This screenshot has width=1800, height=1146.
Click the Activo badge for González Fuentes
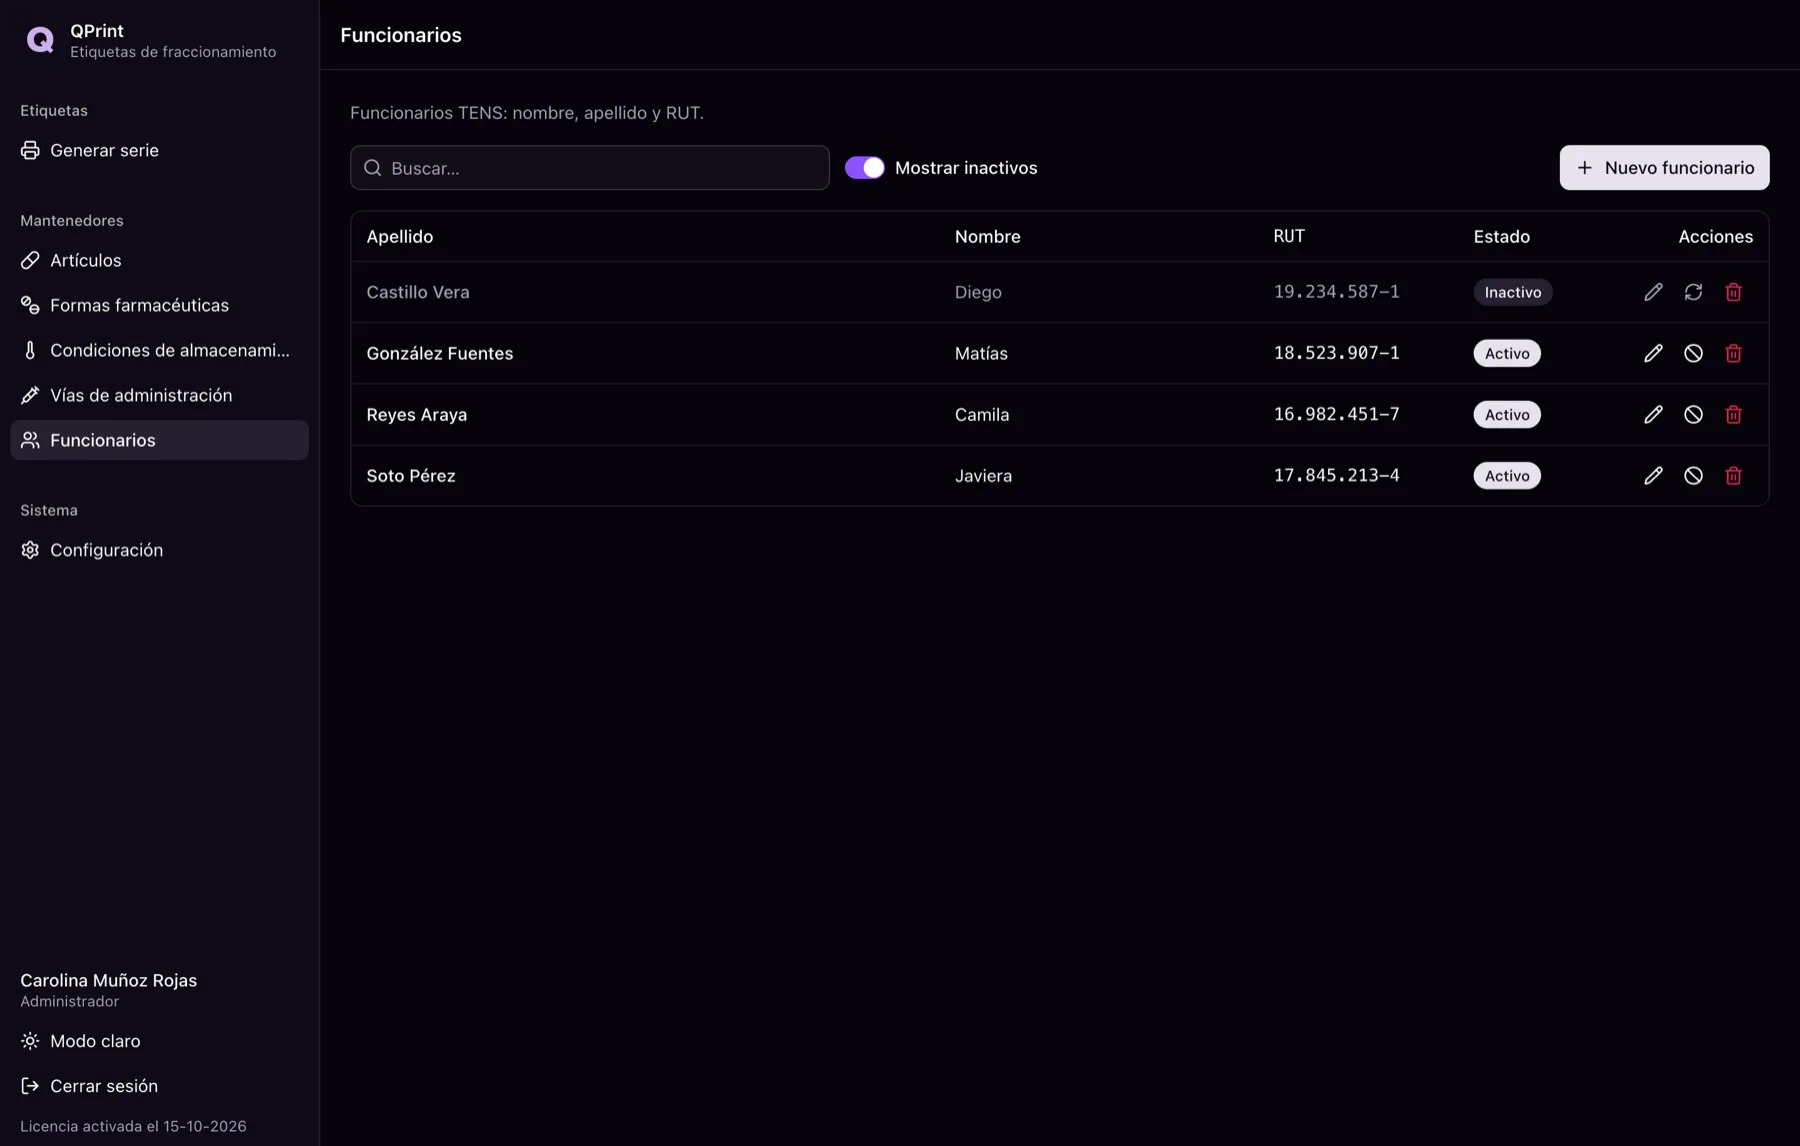click(1507, 353)
